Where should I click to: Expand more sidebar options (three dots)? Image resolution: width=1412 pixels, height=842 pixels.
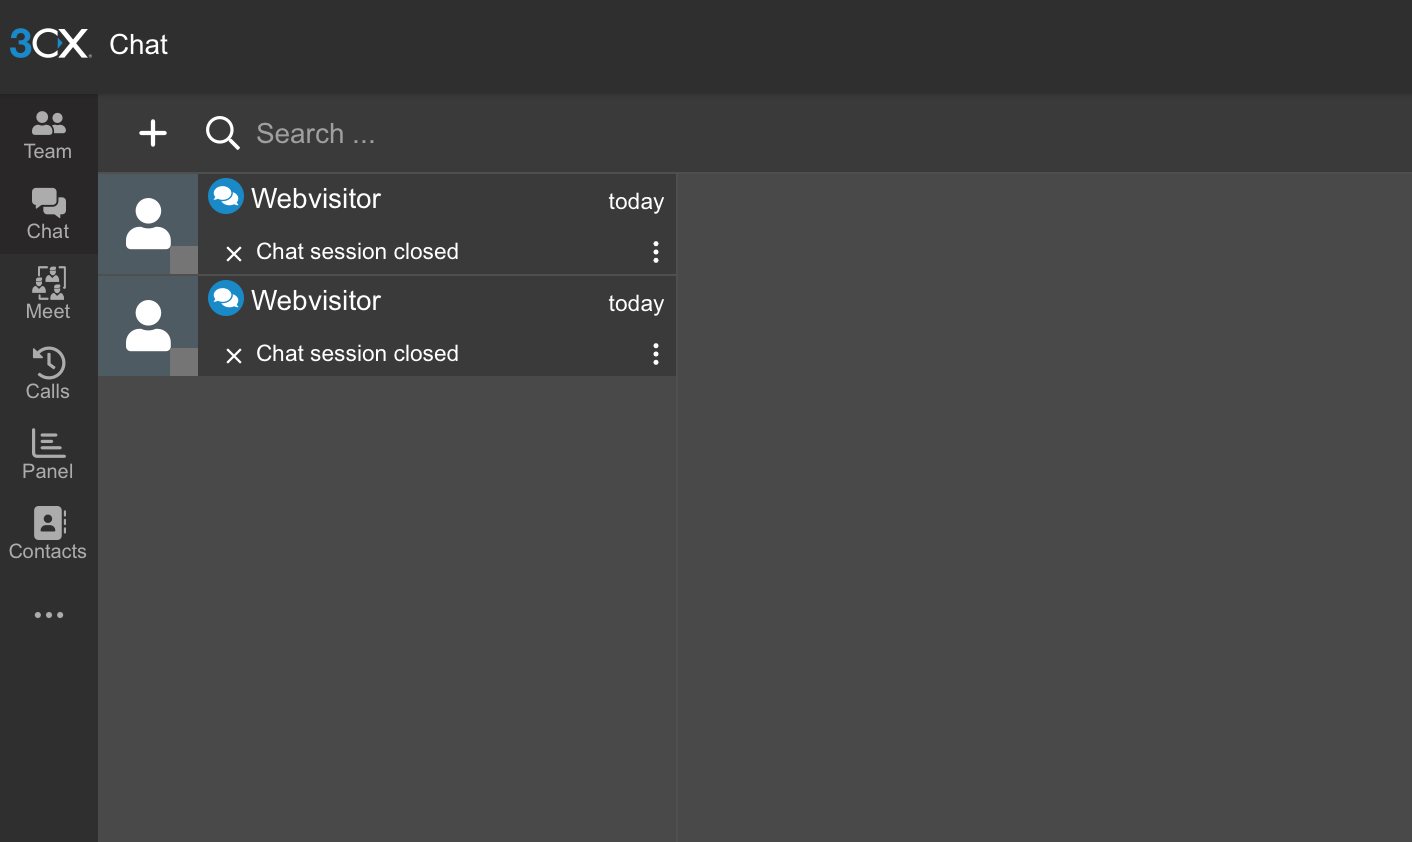click(48, 615)
